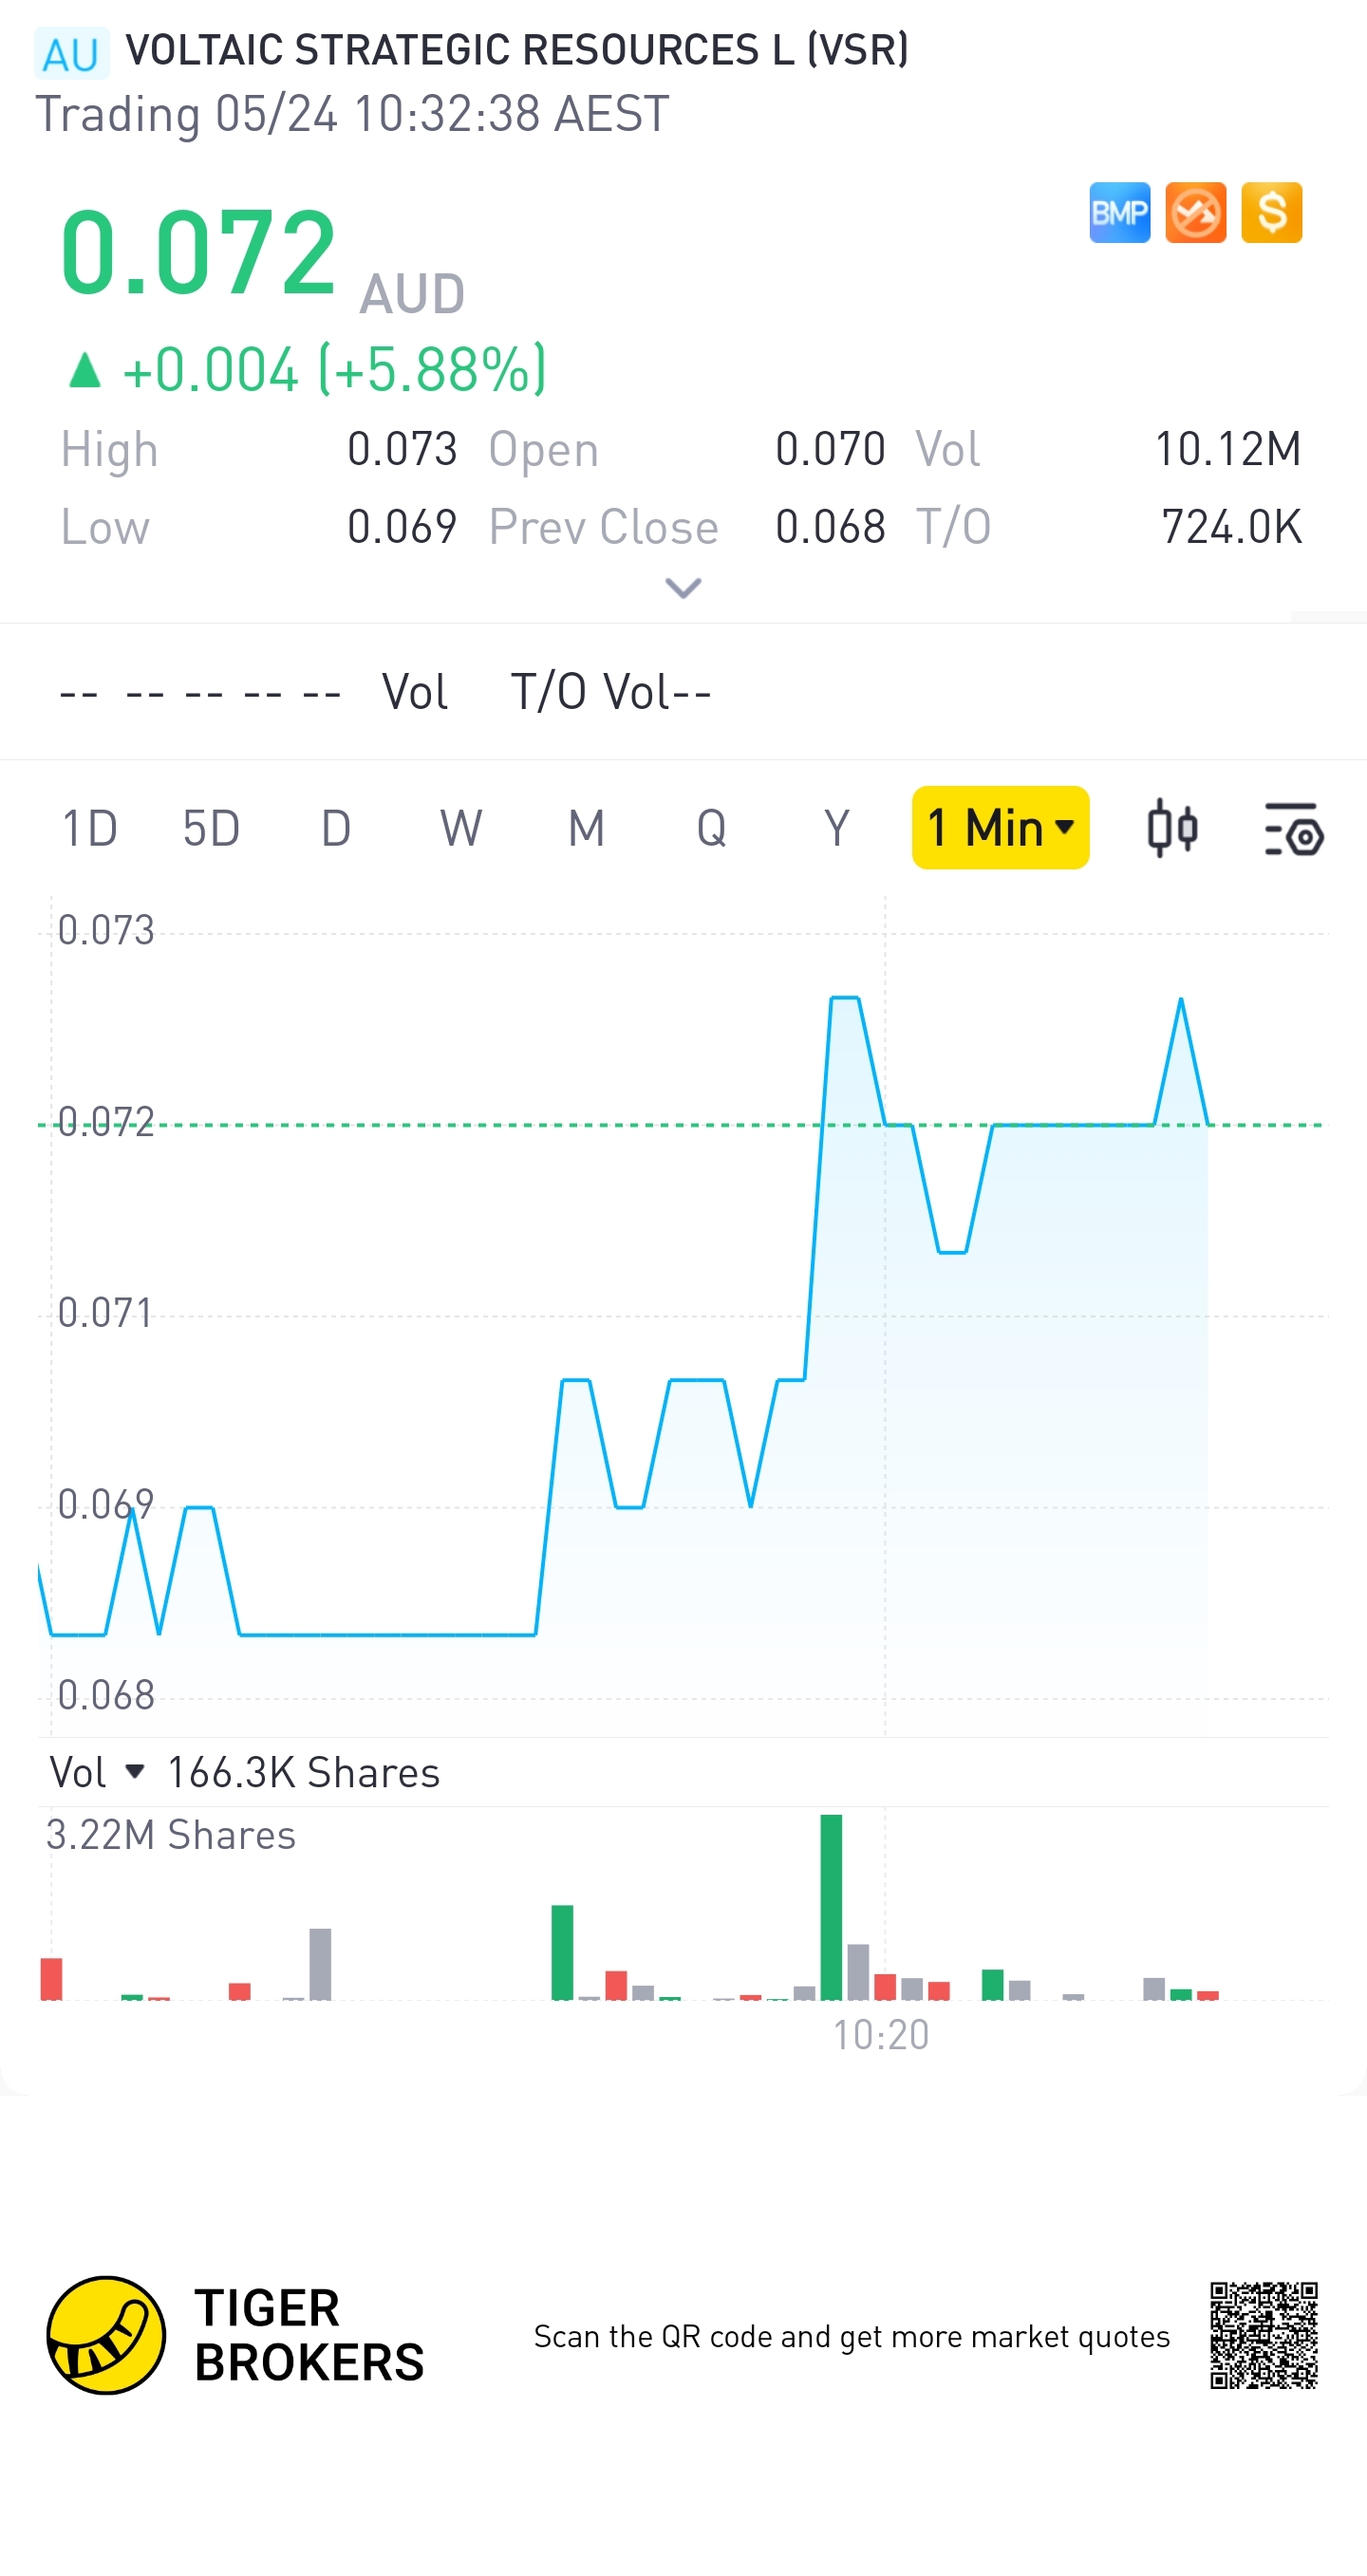Switch chart to candlestick style icon
The width and height of the screenshot is (1367, 2576).
[x=1172, y=828]
